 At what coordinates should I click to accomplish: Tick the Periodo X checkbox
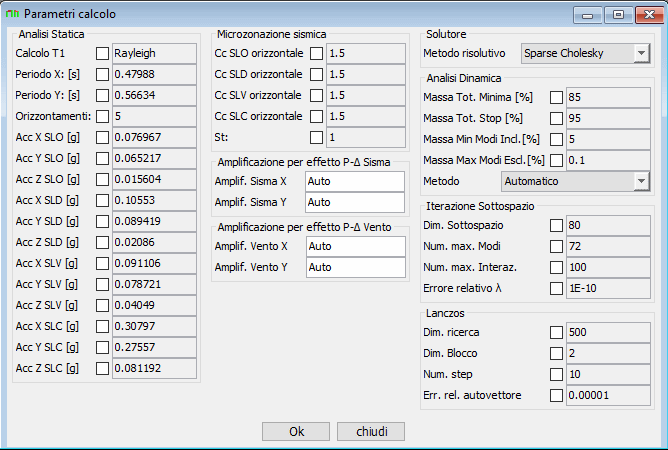coord(102,74)
